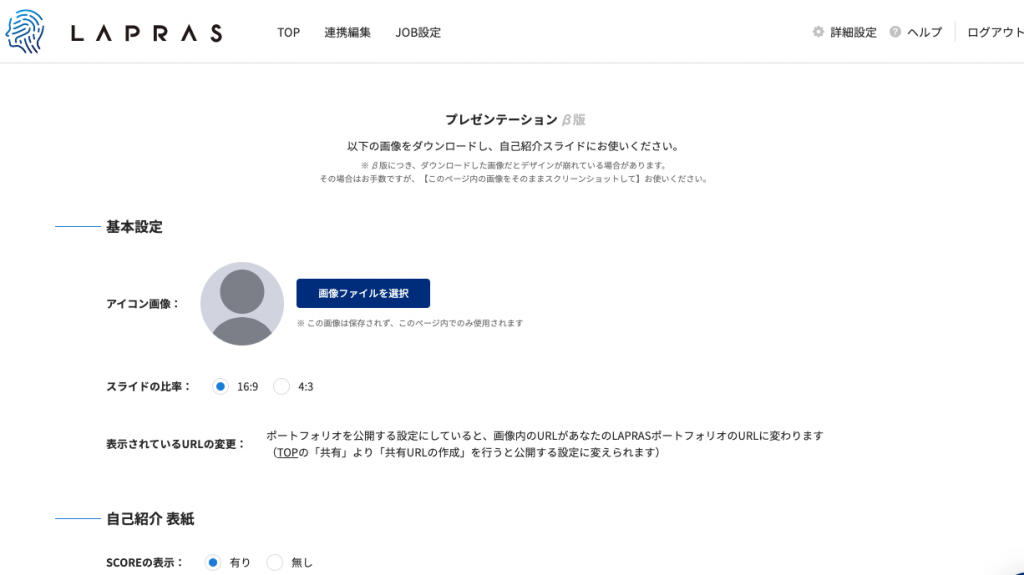Click the SCOREの表示： label

pos(145,563)
